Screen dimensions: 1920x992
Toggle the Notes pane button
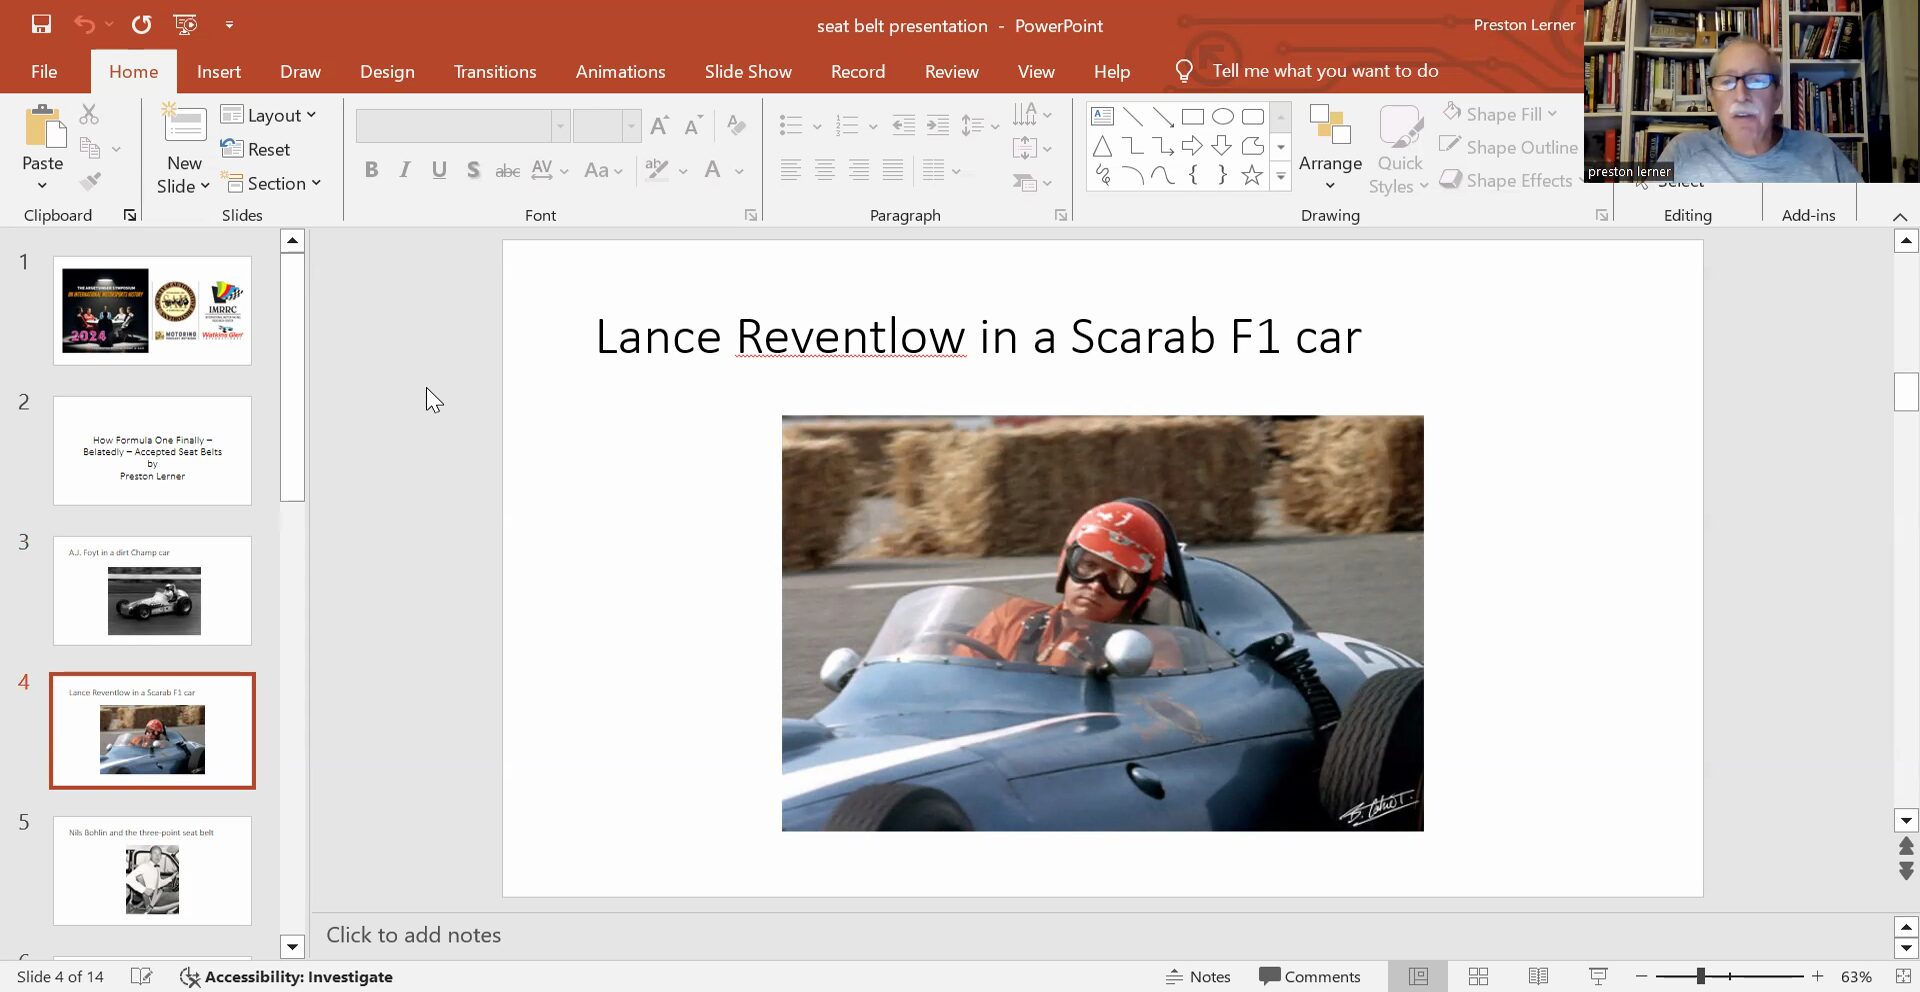tap(1198, 976)
